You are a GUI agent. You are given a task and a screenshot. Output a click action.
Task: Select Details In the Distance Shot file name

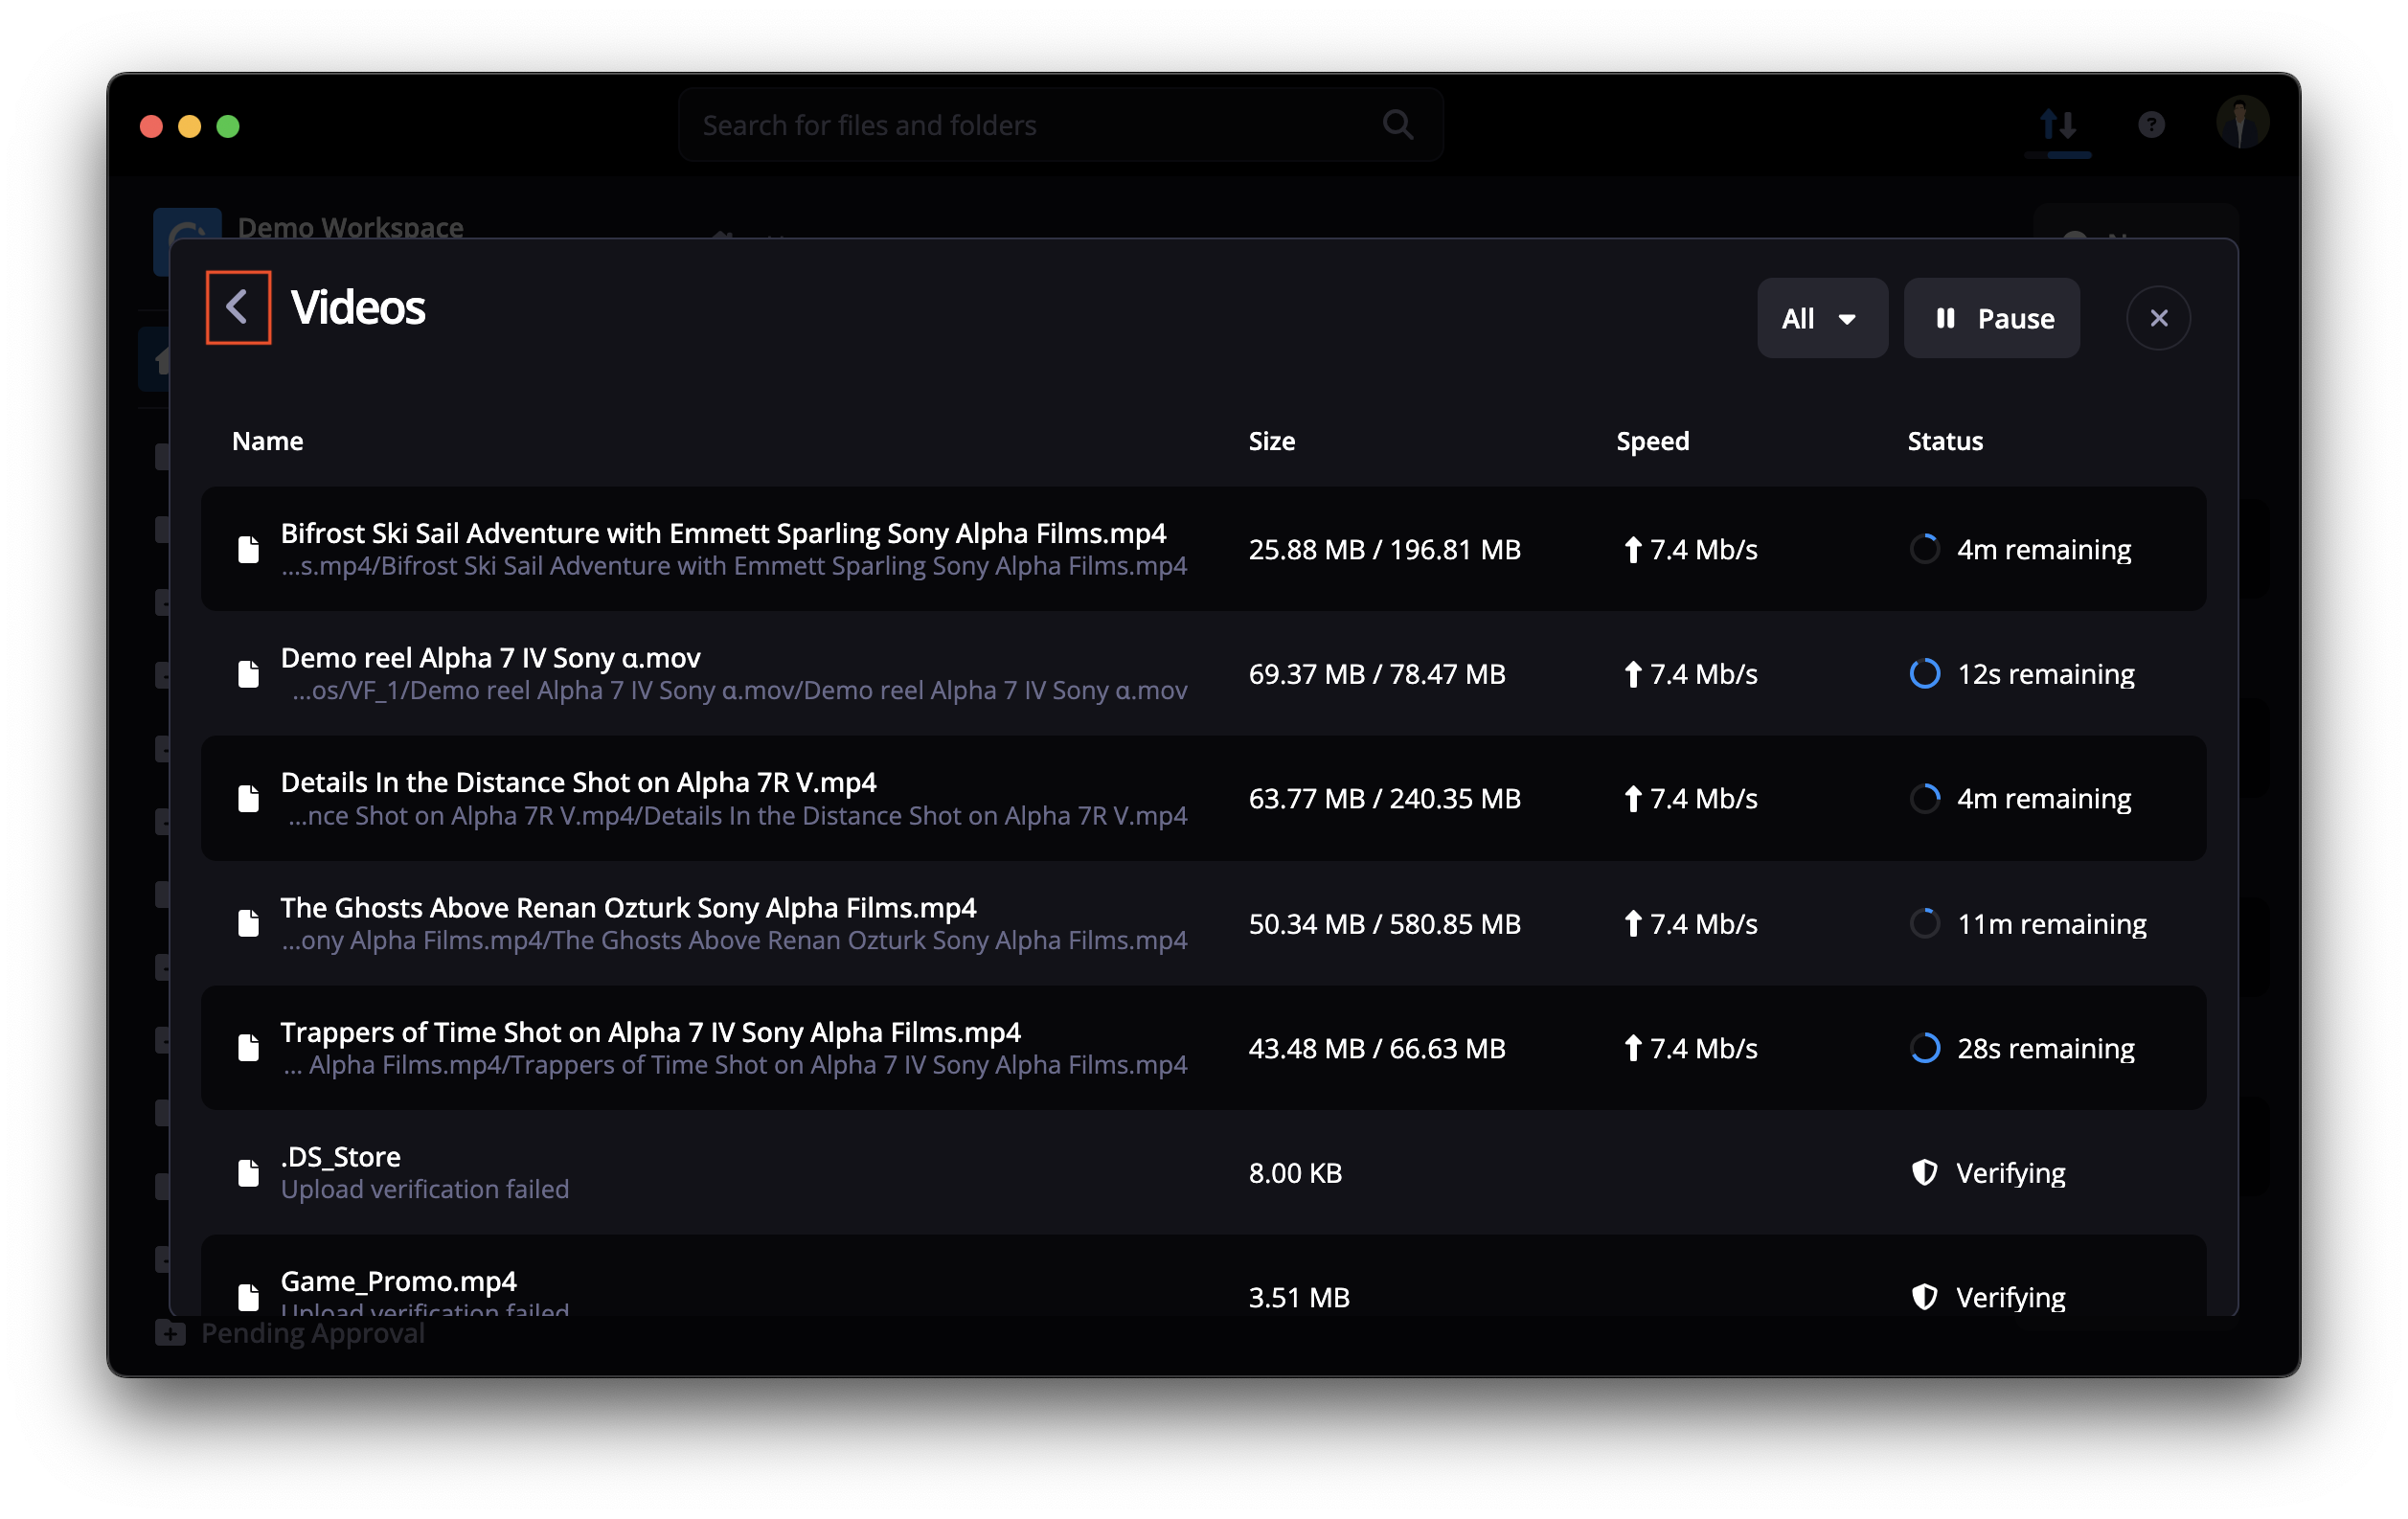pyautogui.click(x=578, y=782)
